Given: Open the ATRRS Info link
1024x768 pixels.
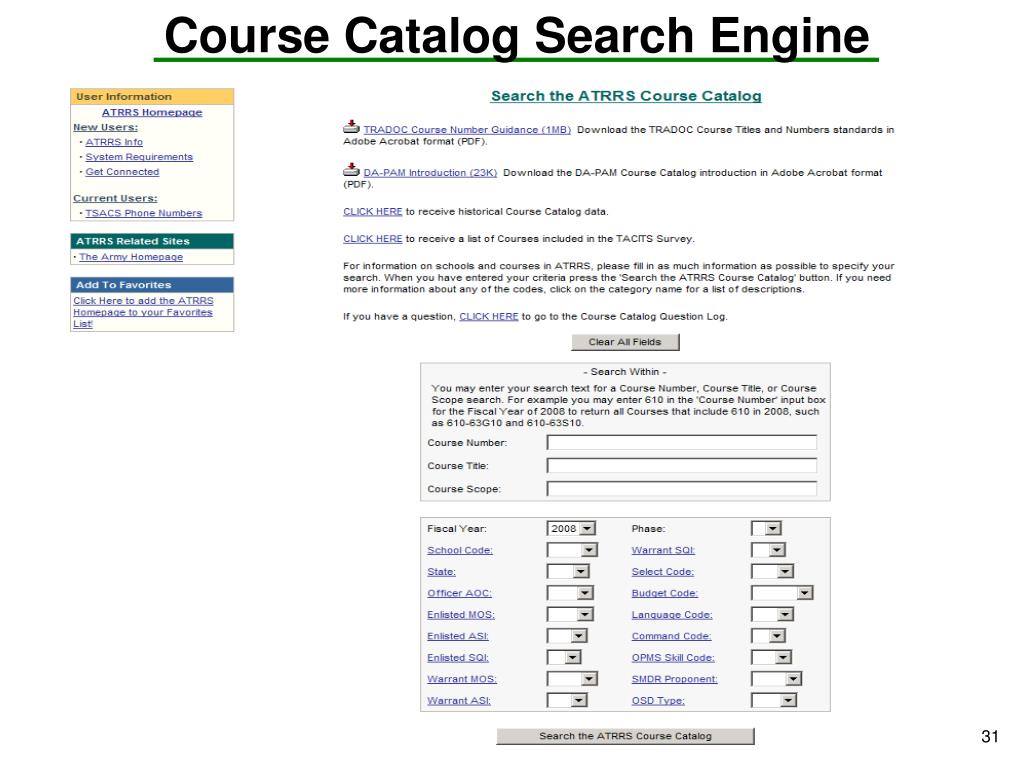Looking at the screenshot, I should click(114, 142).
